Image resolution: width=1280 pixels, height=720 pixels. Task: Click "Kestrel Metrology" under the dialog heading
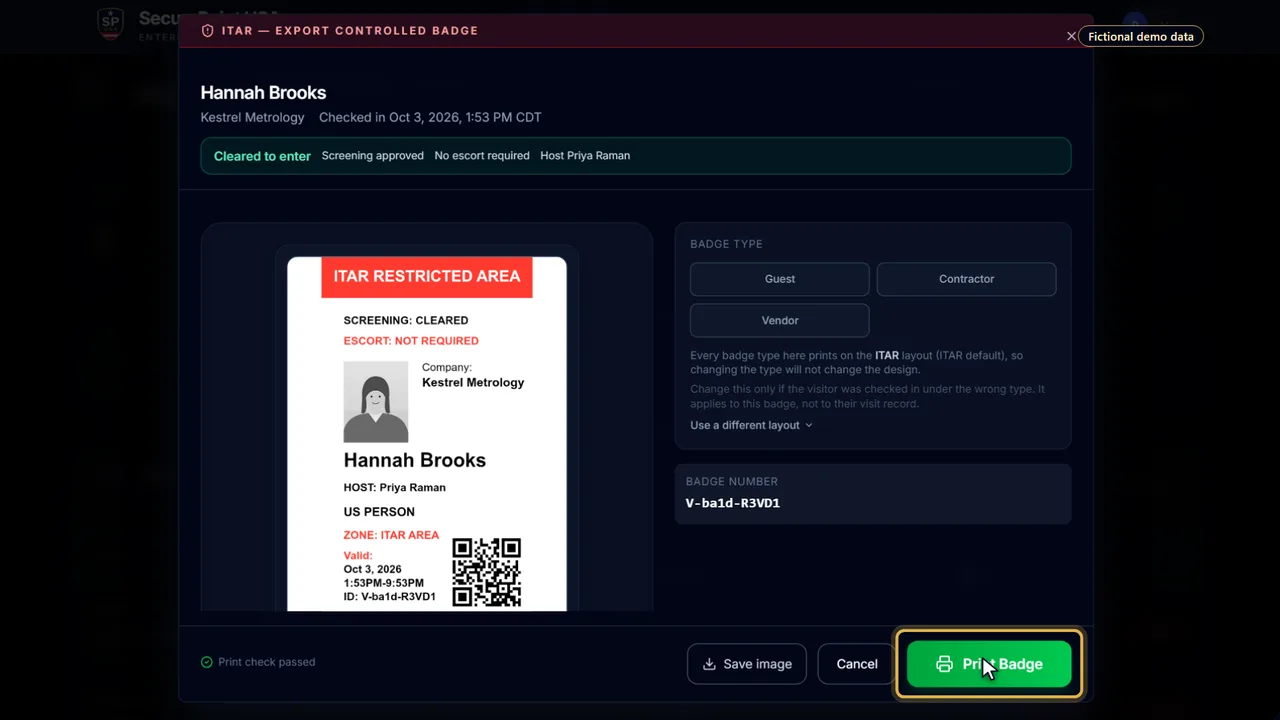[252, 117]
